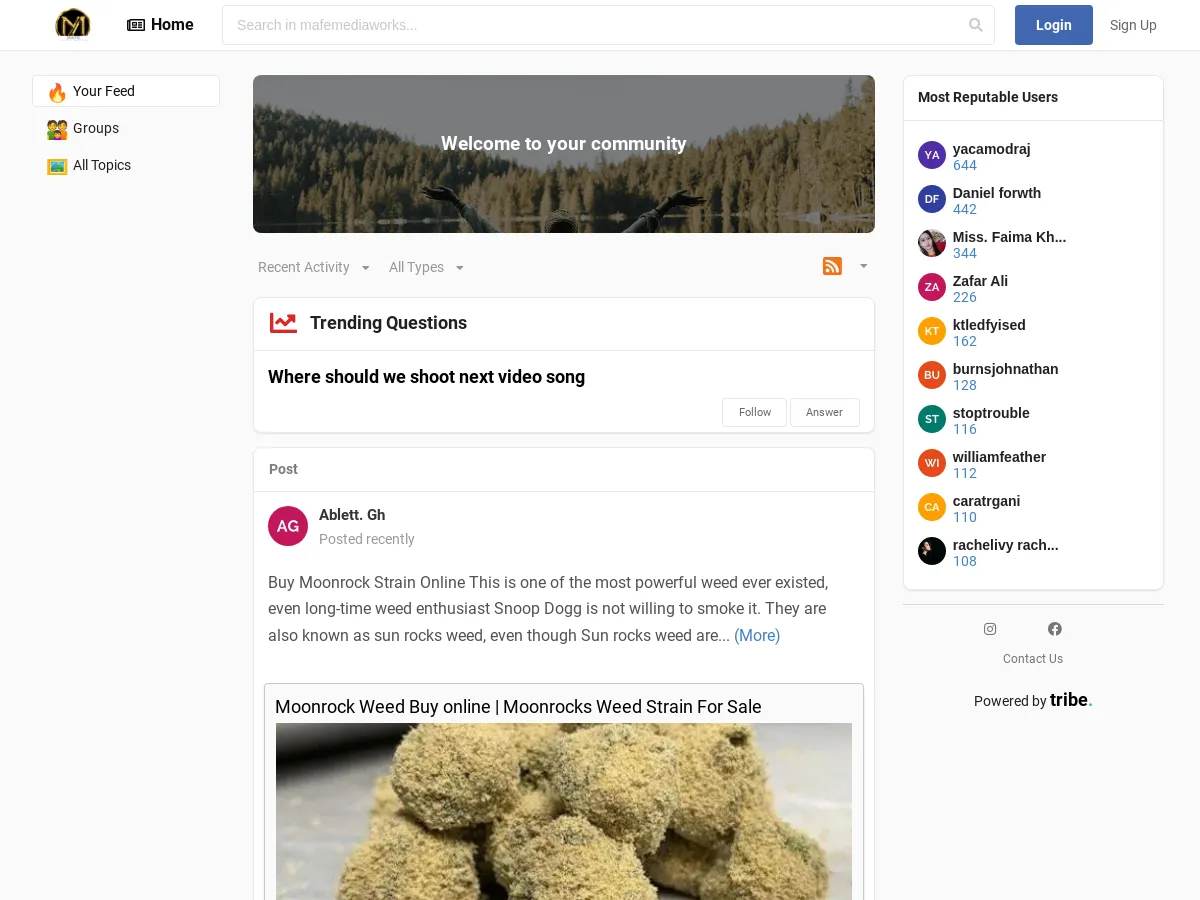The height and width of the screenshot is (900, 1200).
Task: Follow the trending video song question
Action: tap(754, 412)
